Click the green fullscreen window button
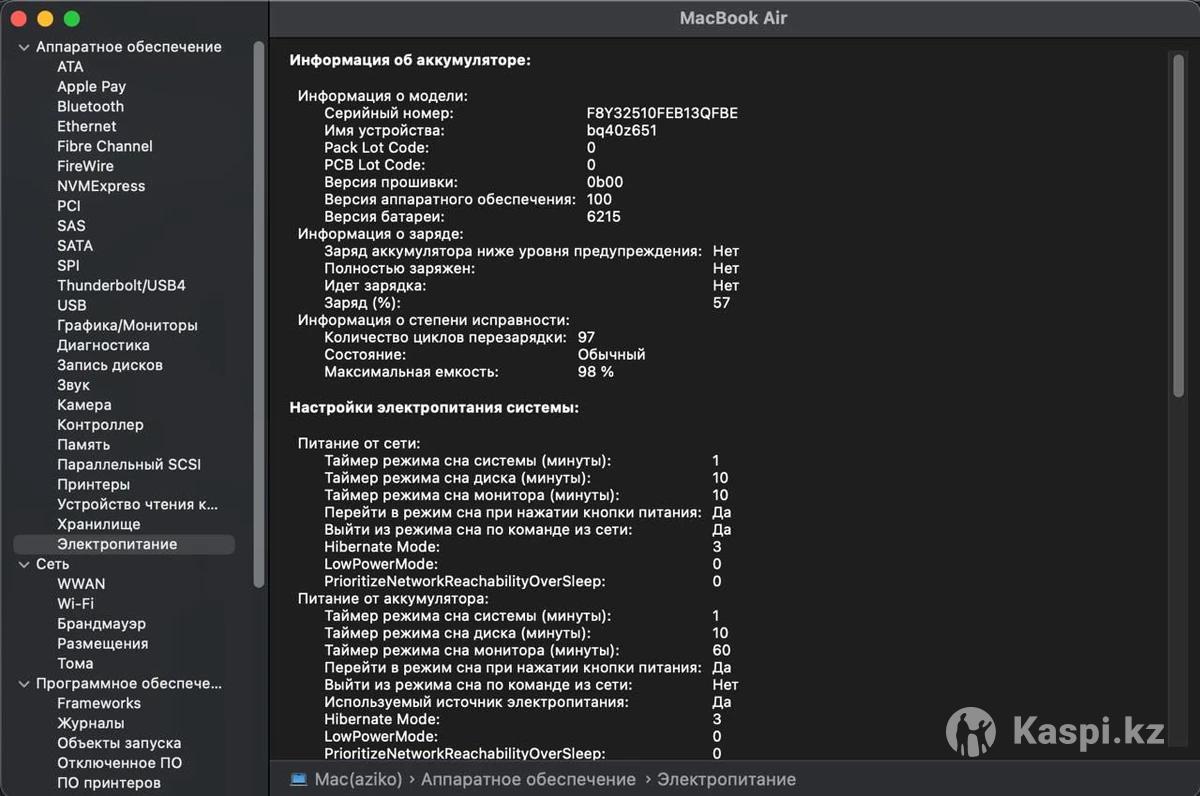The height and width of the screenshot is (796, 1200). point(71,19)
